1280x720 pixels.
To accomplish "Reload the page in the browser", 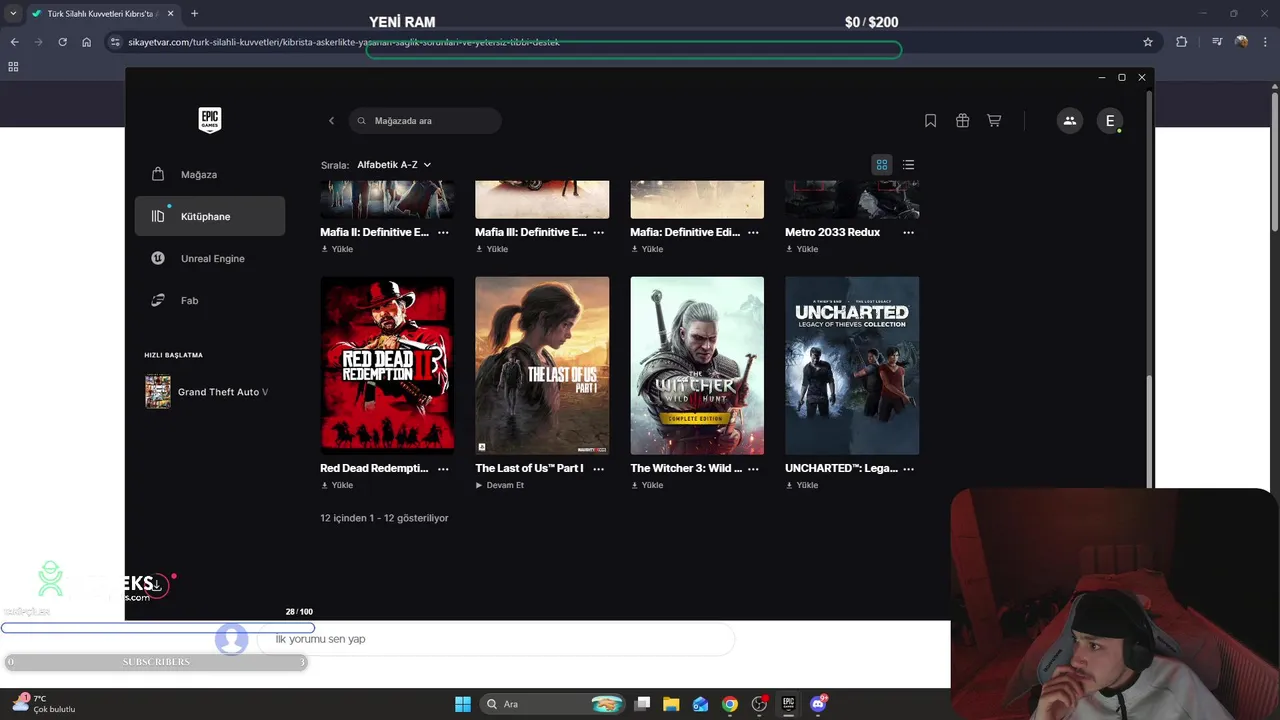I will click(x=62, y=42).
